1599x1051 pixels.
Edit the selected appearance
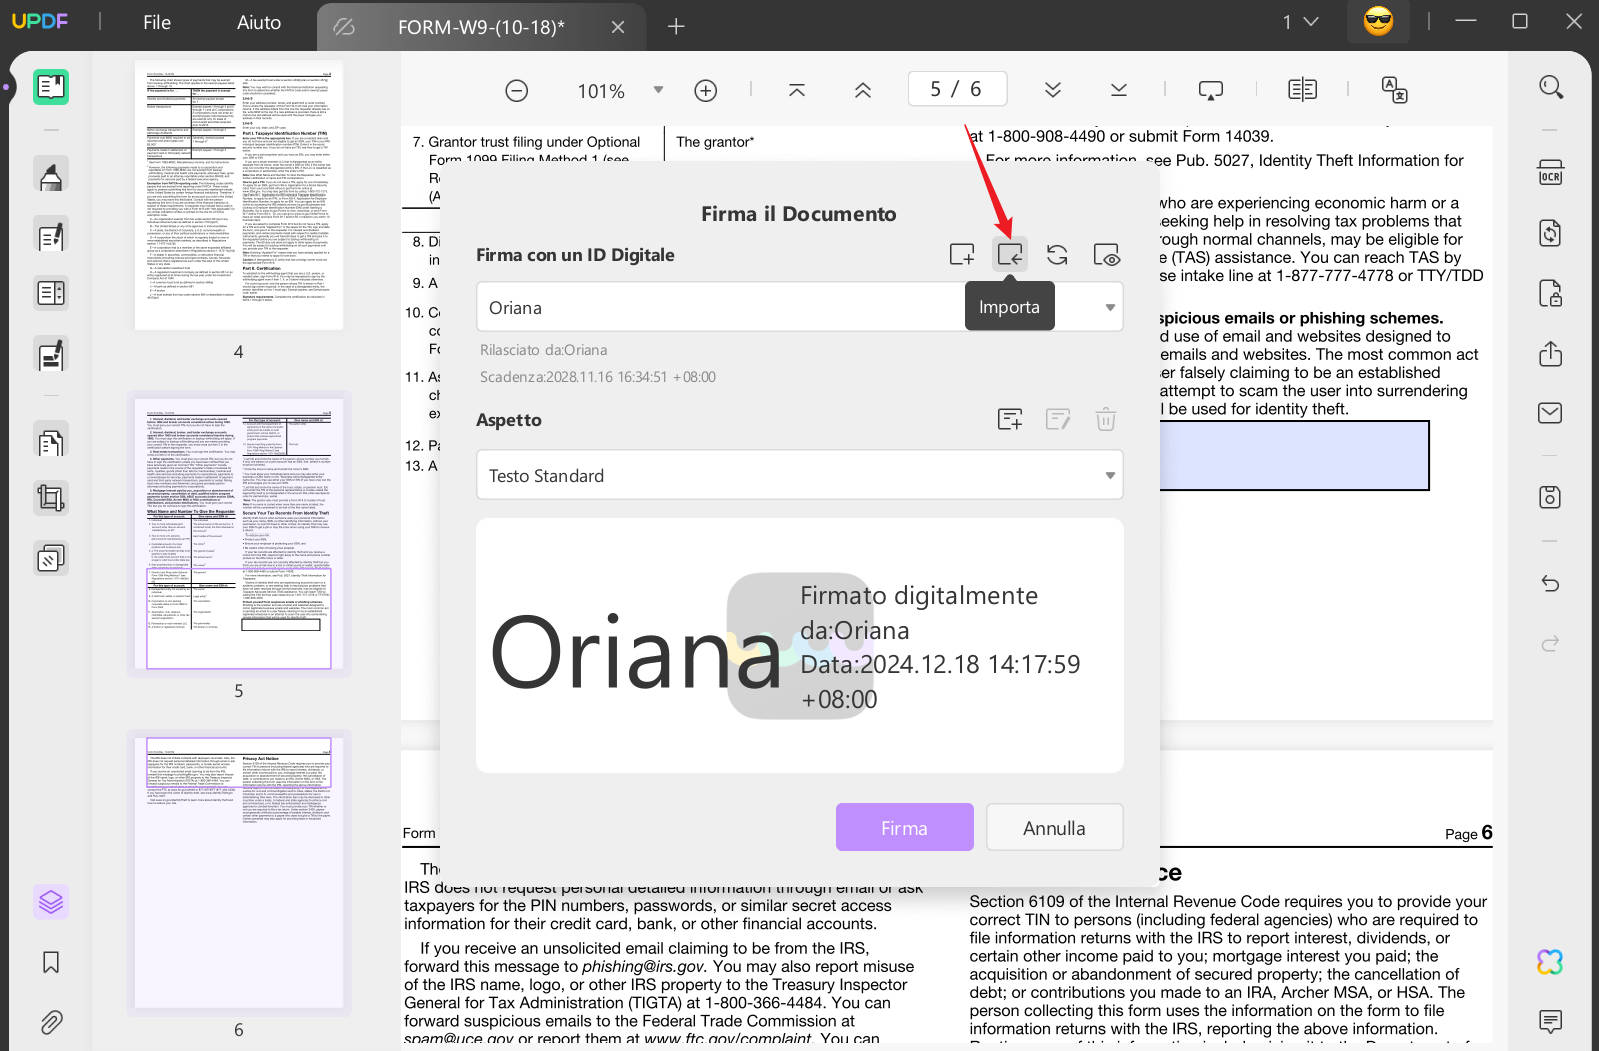coord(1058,420)
